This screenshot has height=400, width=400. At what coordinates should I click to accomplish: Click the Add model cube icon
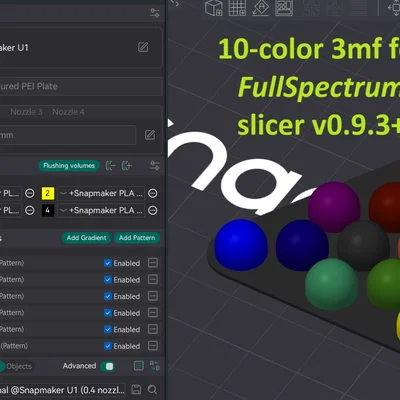pyautogui.click(x=214, y=8)
